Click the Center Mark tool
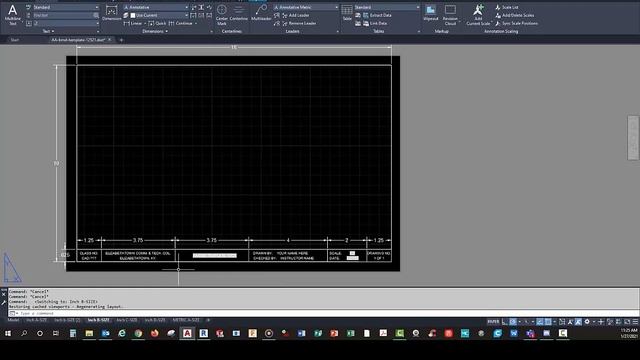 [x=222, y=15]
